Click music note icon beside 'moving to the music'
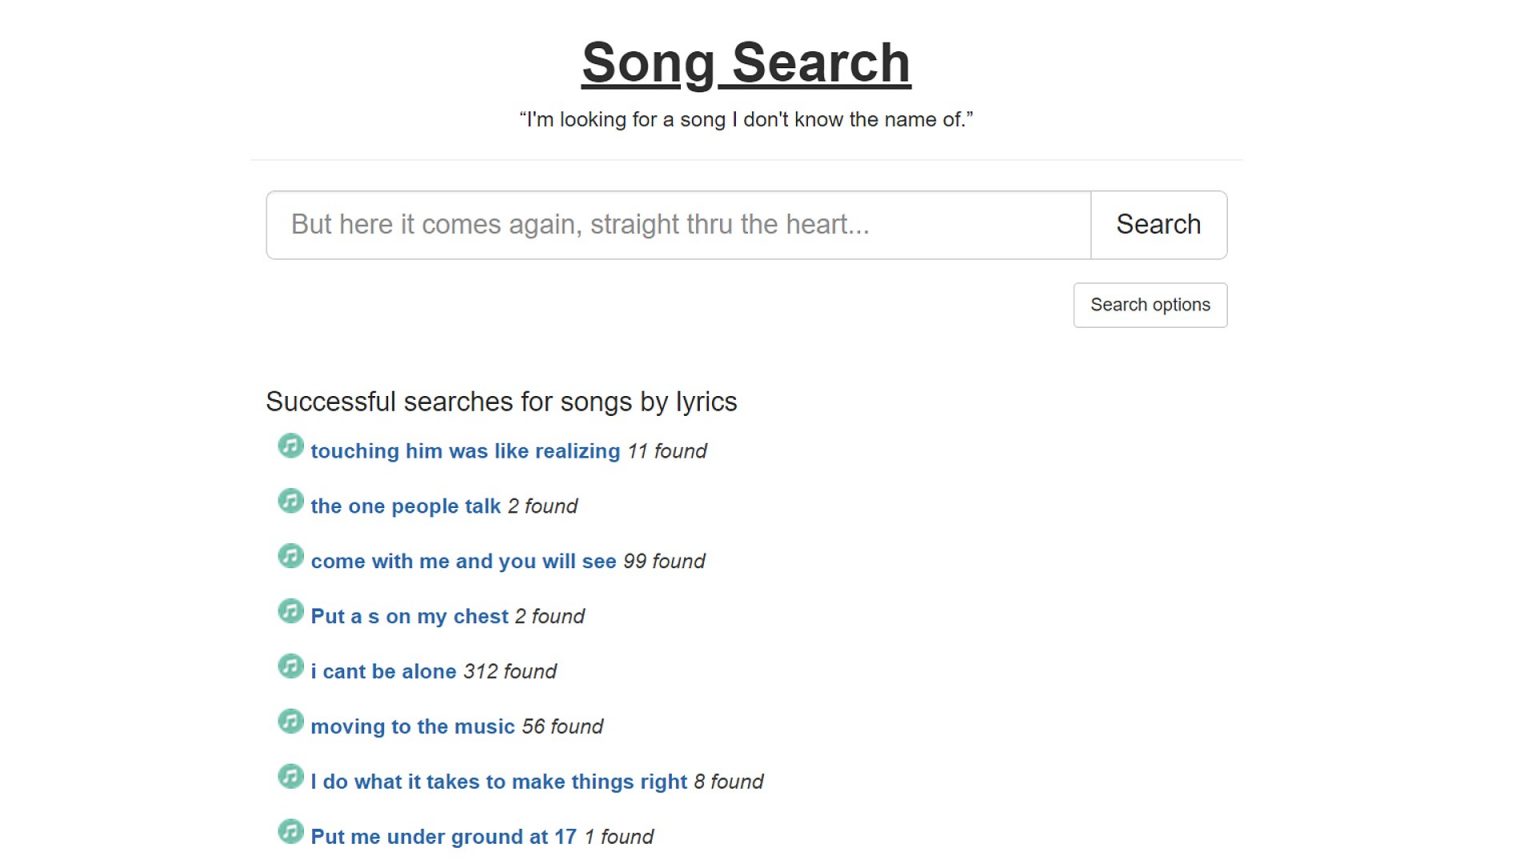Viewport: 1536px width, 864px height. [290, 721]
